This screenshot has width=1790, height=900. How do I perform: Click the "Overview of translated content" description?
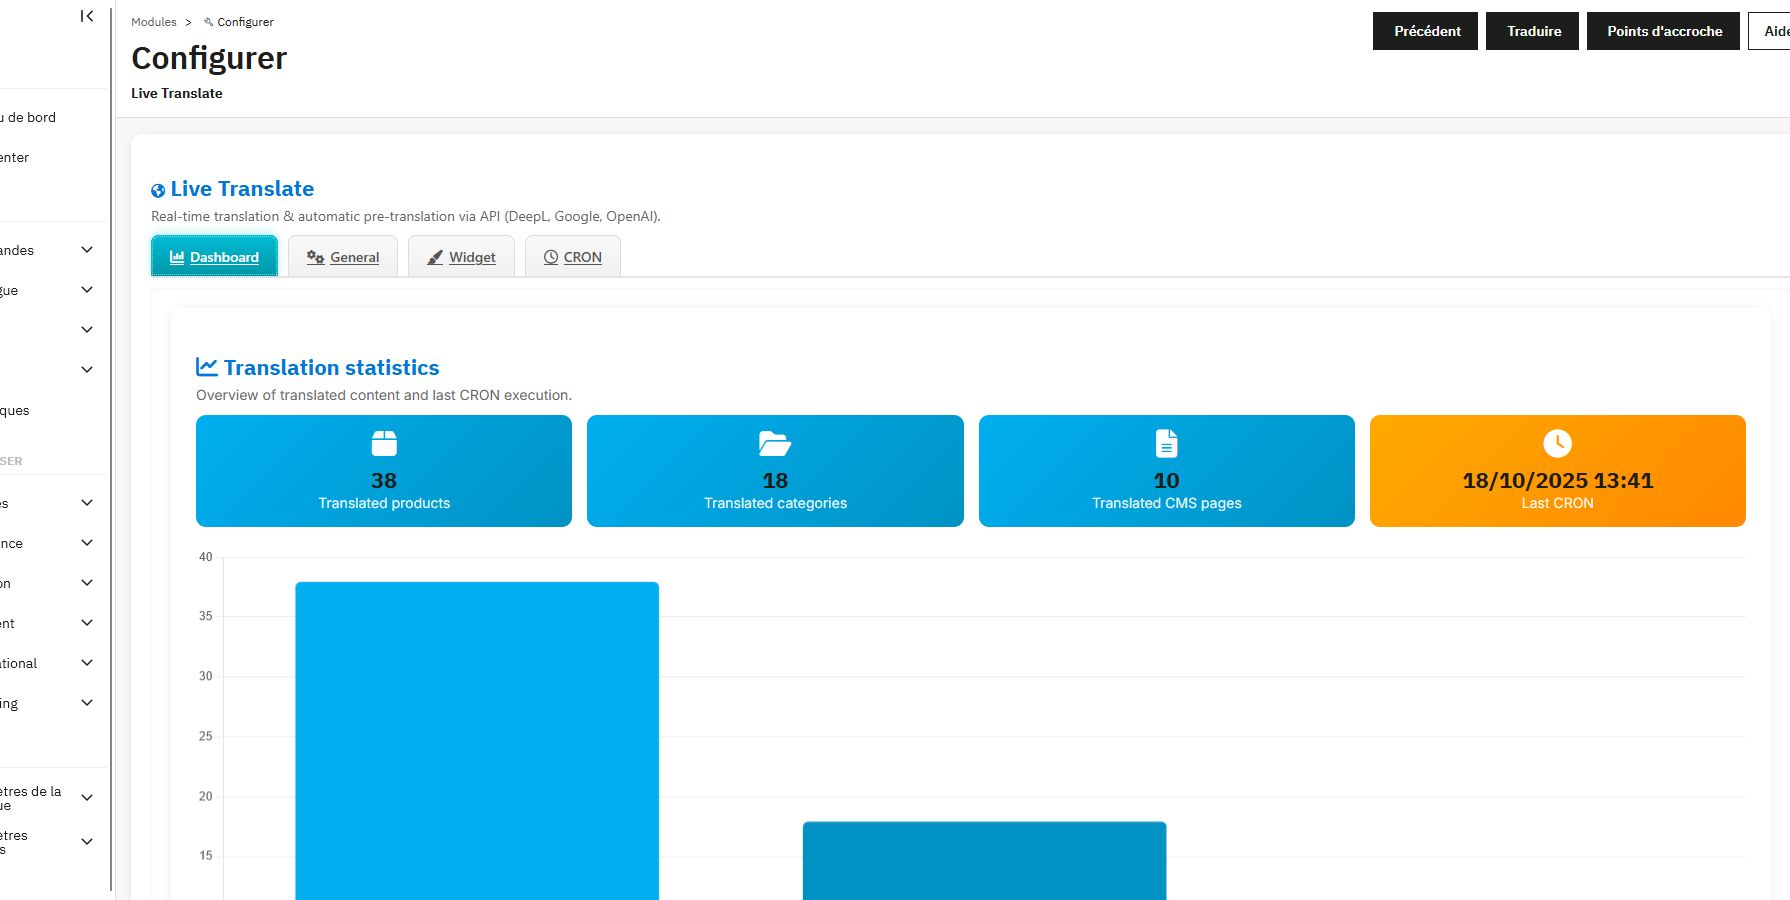pos(384,395)
